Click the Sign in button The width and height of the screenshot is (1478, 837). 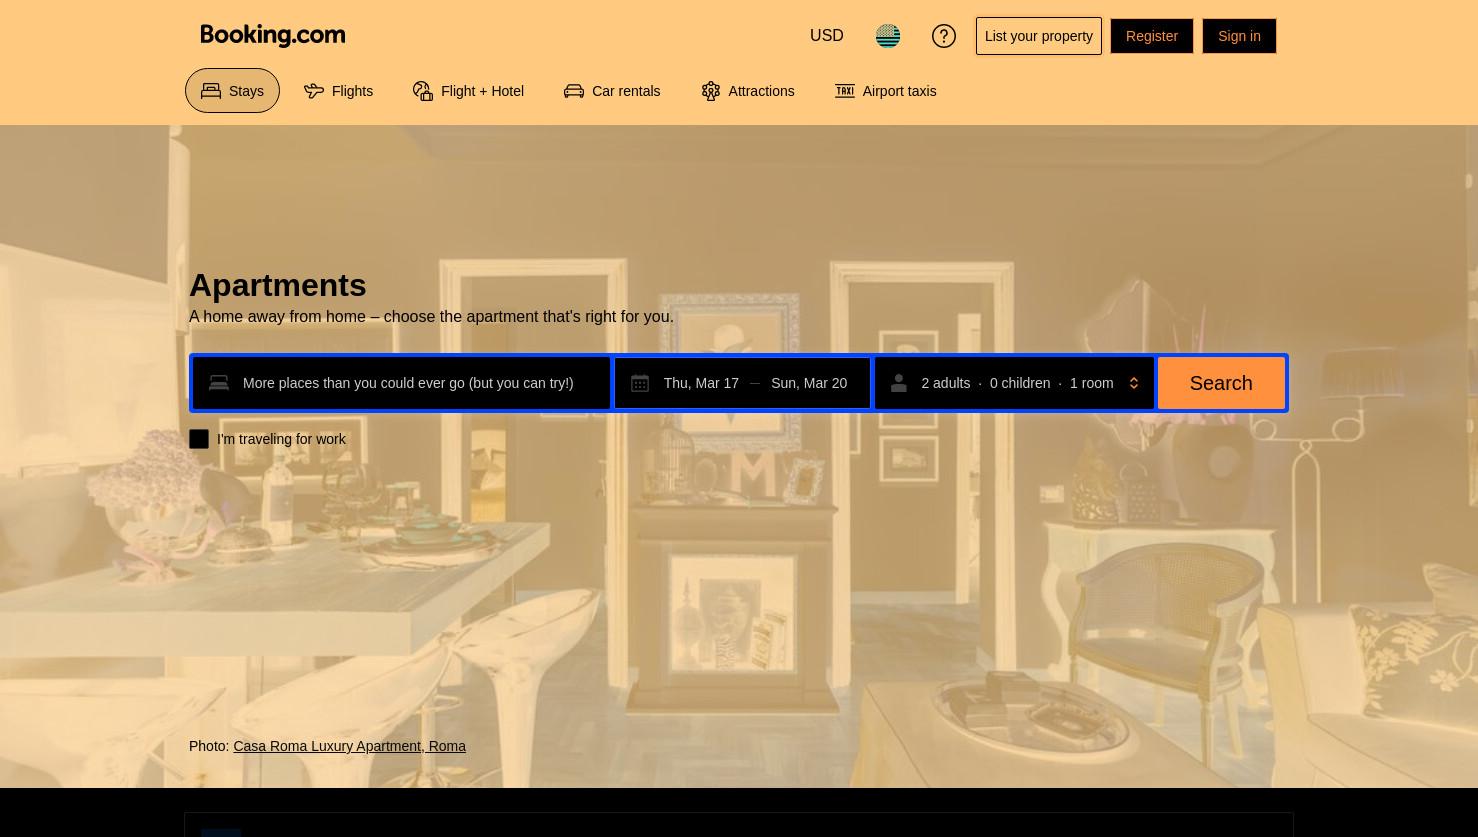[x=1239, y=36]
